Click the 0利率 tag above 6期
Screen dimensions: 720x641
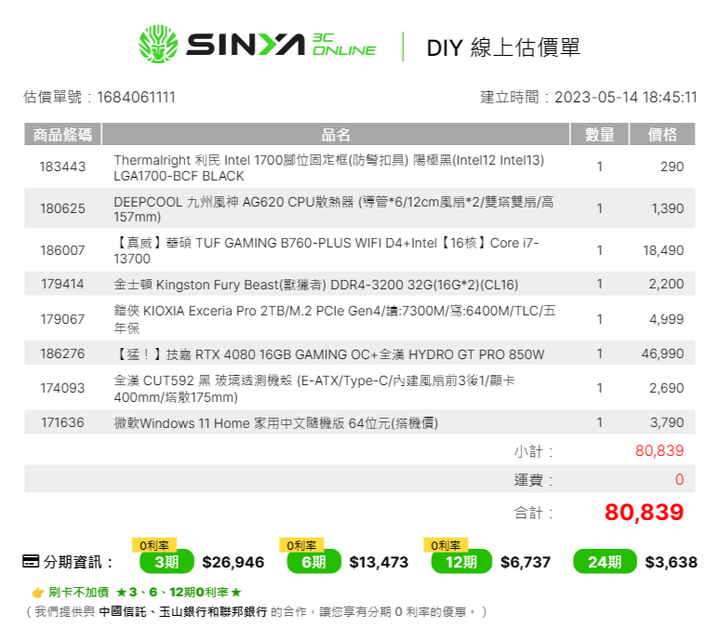click(x=302, y=545)
